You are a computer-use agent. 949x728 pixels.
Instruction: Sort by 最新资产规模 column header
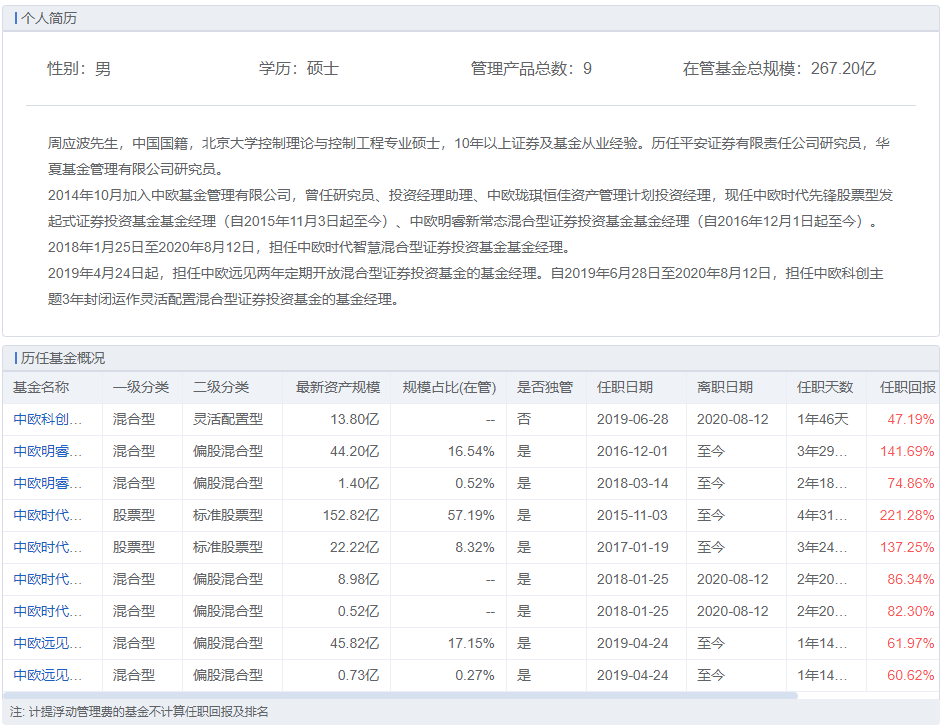tap(338, 387)
